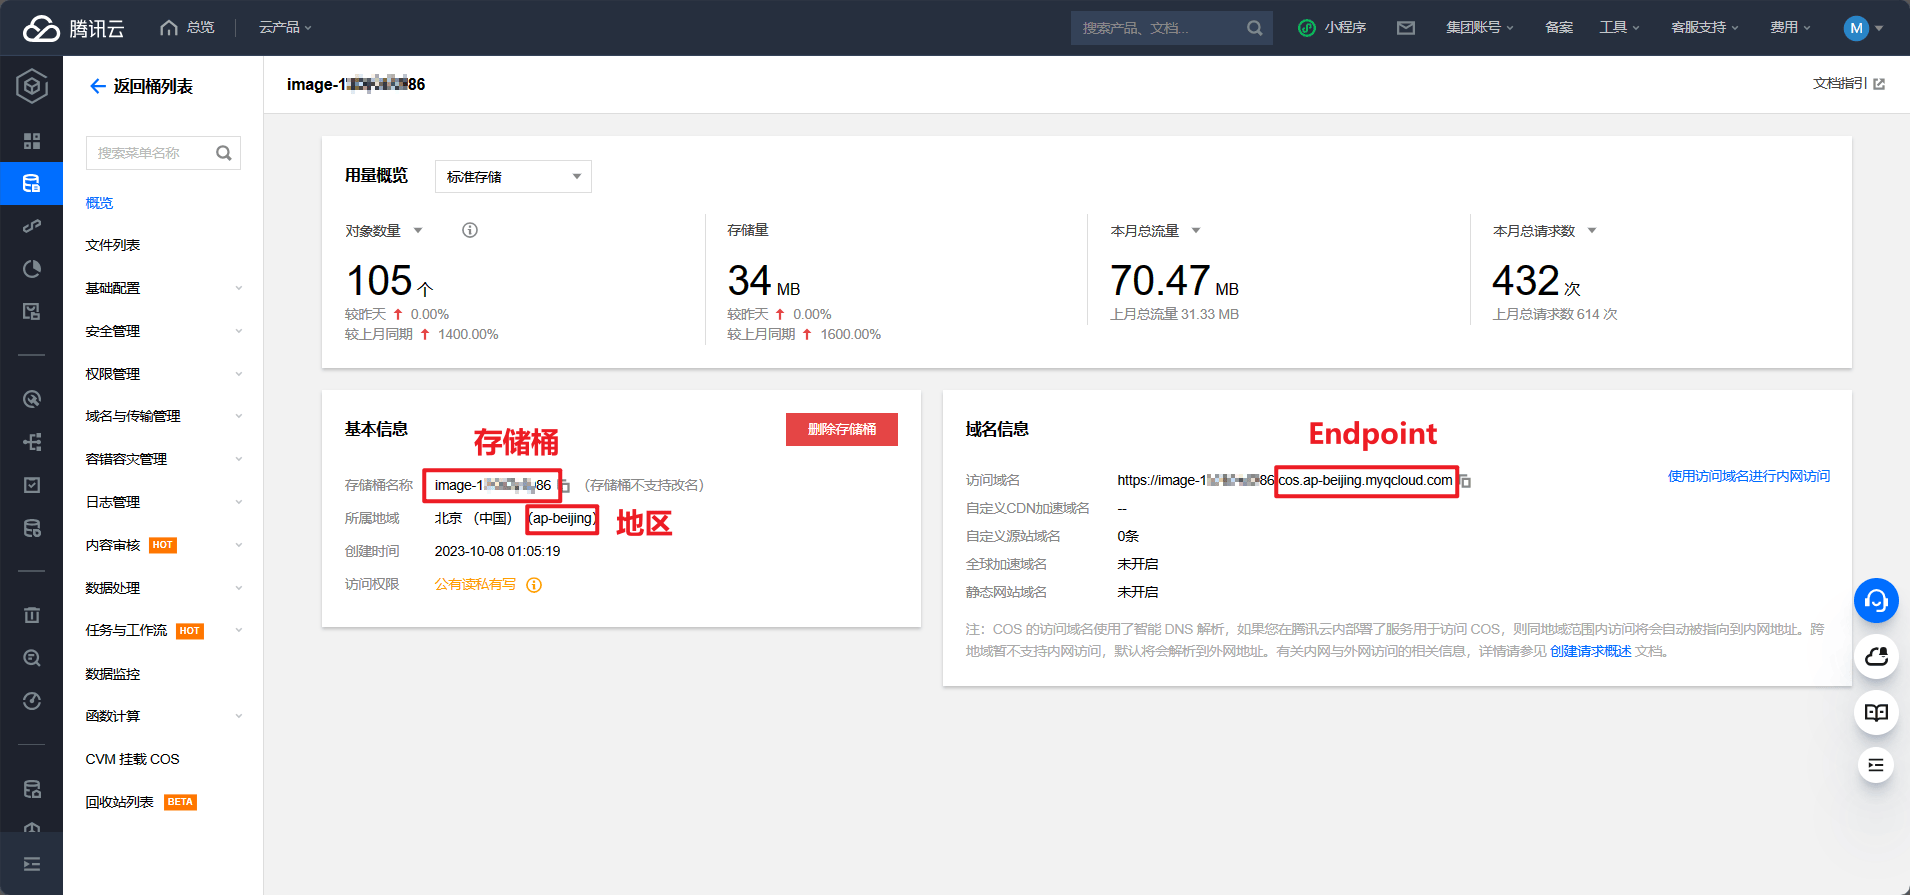Screen dimensions: 1910x895
Task: Click the info icon next to 公有读私有写
Action: 534,585
